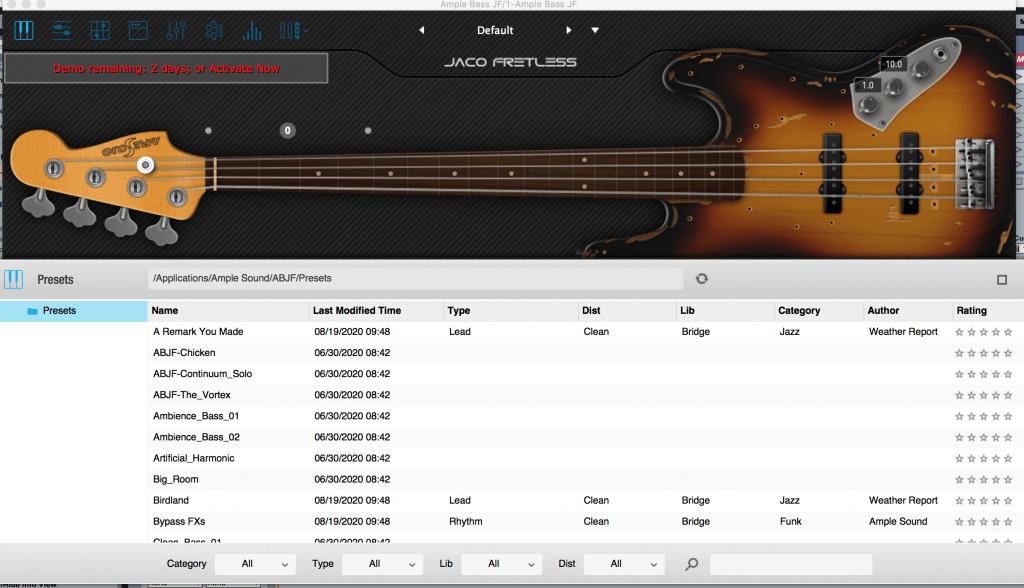This screenshot has height=588, width=1024.
Task: Open the Type filter dropdown
Action: [x=383, y=564]
